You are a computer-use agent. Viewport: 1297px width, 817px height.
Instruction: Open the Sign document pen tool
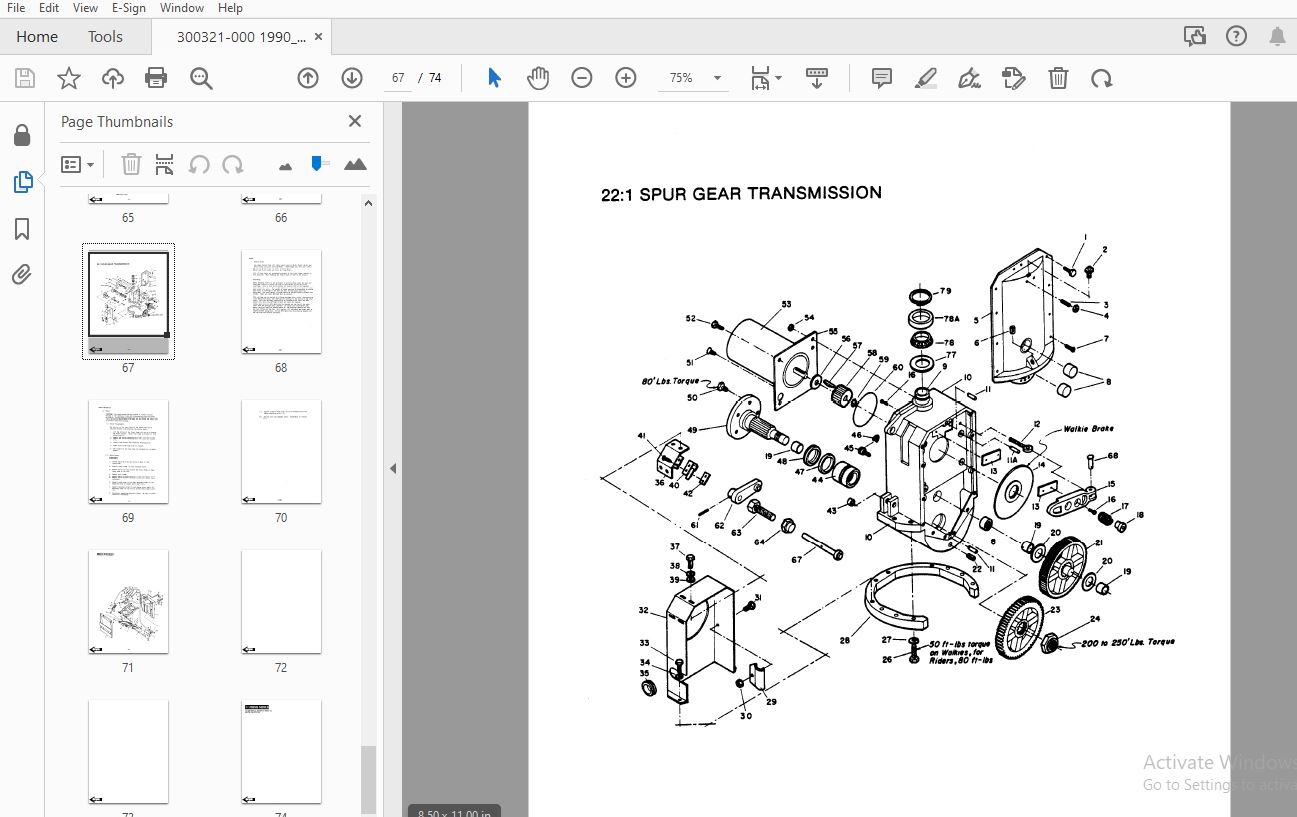[969, 78]
